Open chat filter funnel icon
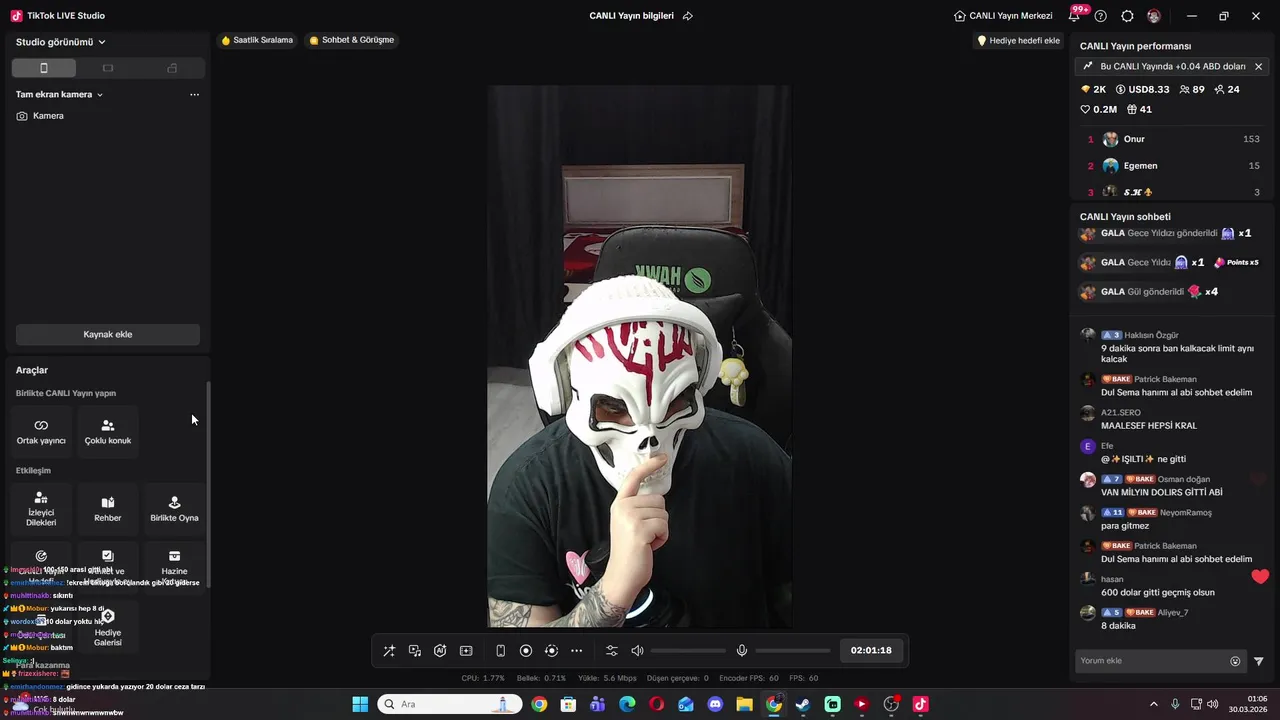 pos(1259,661)
